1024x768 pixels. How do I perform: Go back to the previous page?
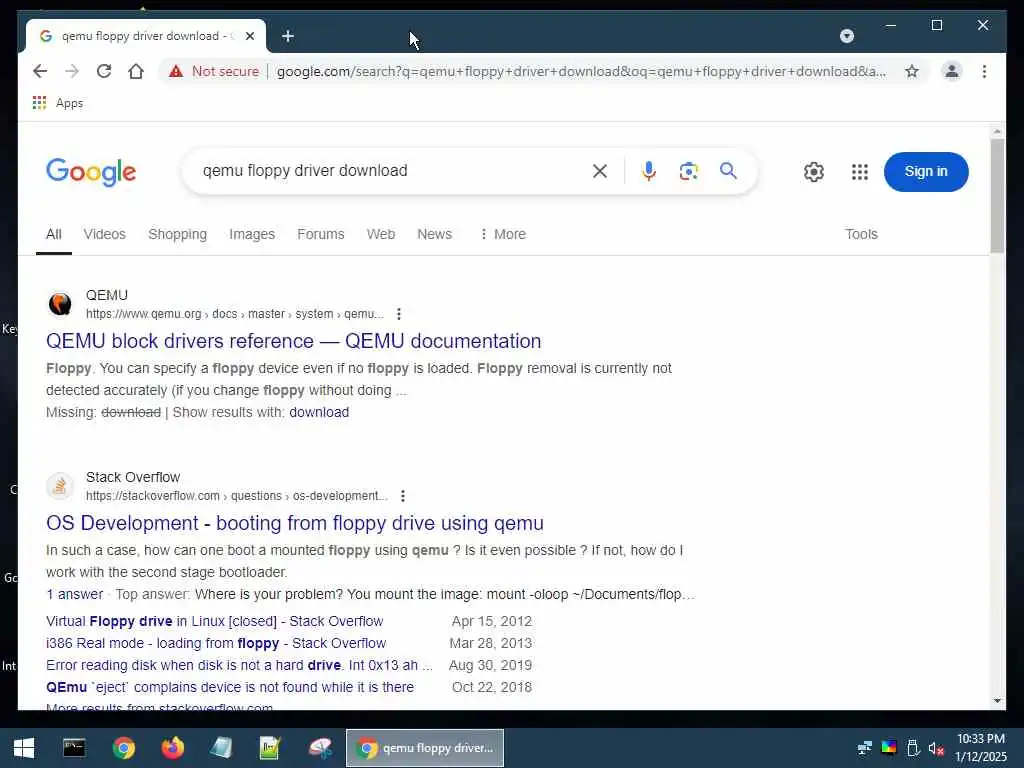point(40,71)
